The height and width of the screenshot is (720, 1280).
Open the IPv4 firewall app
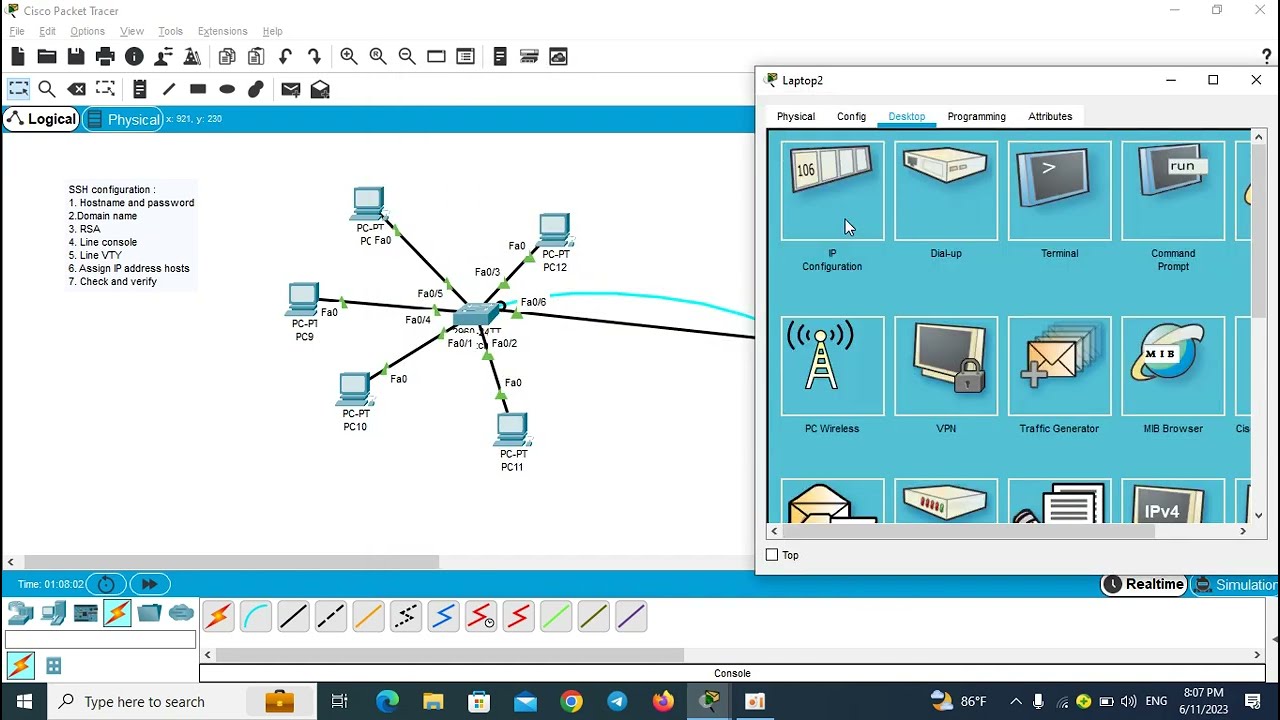pyautogui.click(x=1173, y=502)
